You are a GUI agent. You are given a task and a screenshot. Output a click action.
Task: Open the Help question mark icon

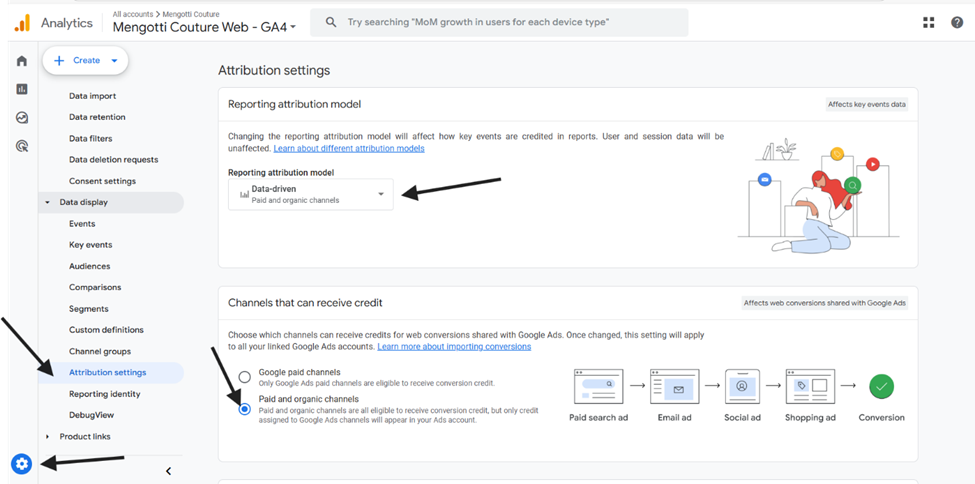957,22
